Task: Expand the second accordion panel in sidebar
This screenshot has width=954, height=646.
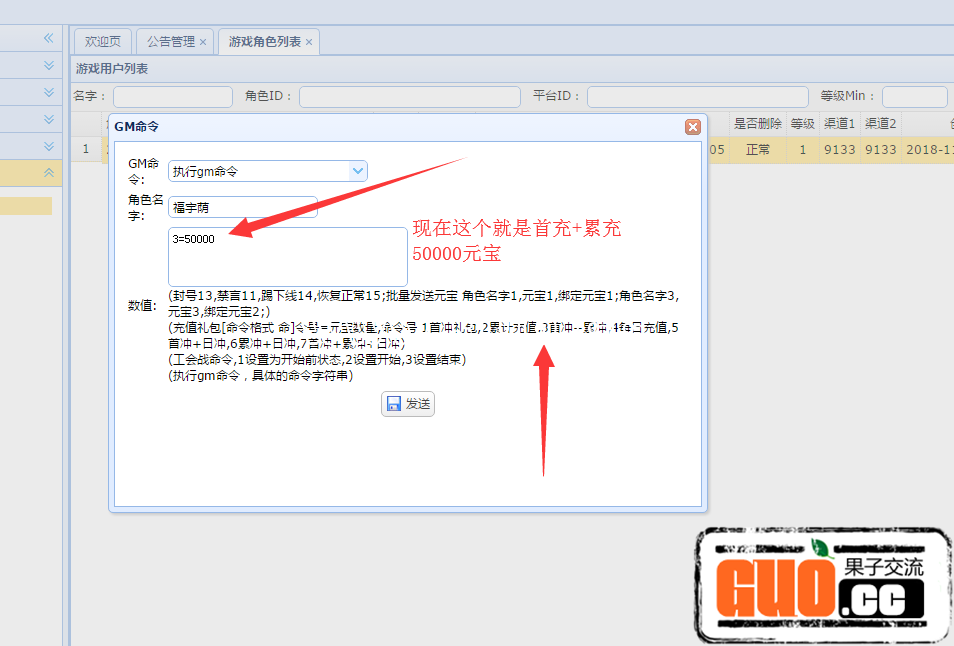Action: [x=48, y=93]
